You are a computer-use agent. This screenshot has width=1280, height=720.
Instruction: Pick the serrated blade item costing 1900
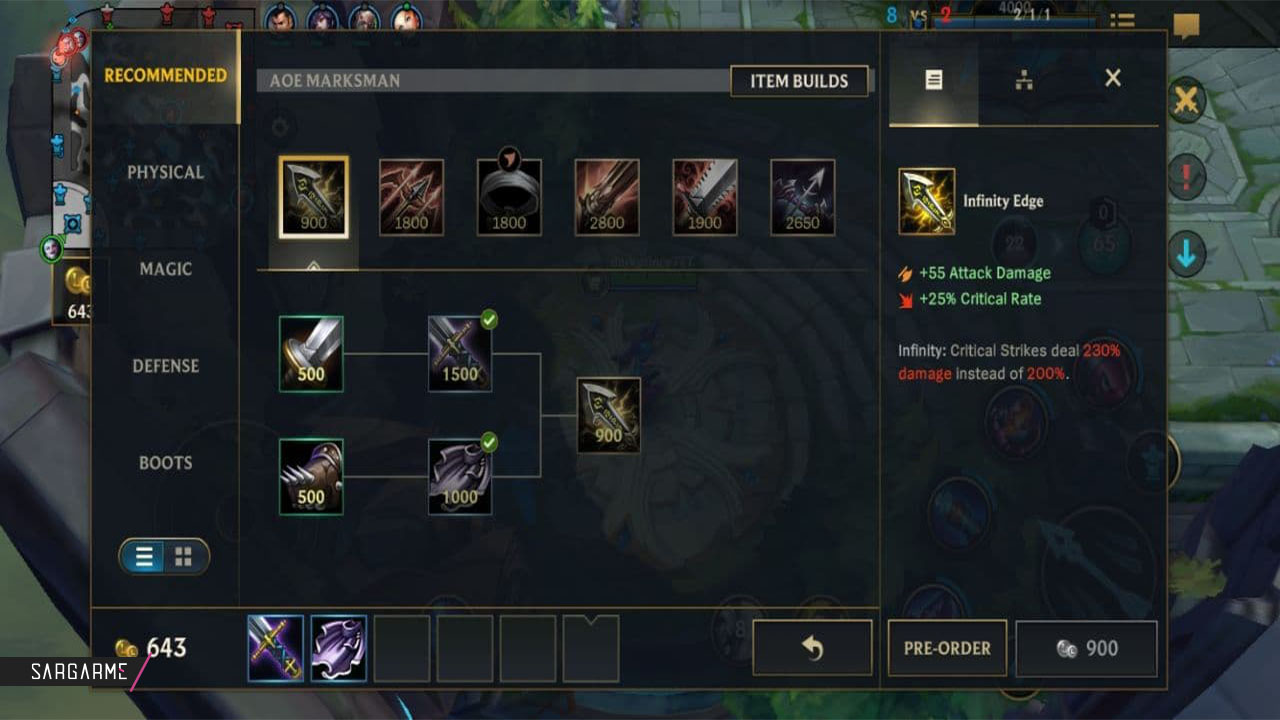click(x=705, y=197)
